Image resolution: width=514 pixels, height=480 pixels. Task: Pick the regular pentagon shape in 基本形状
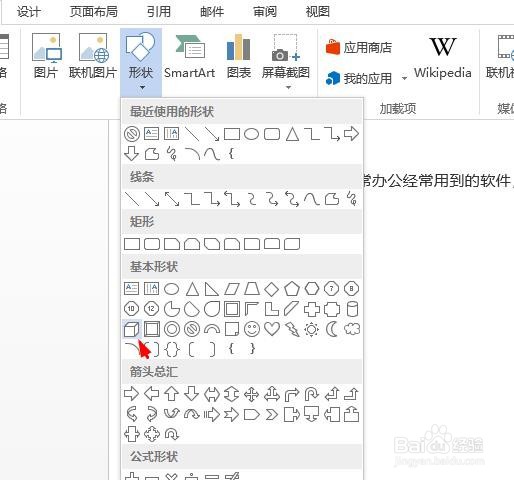click(292, 289)
